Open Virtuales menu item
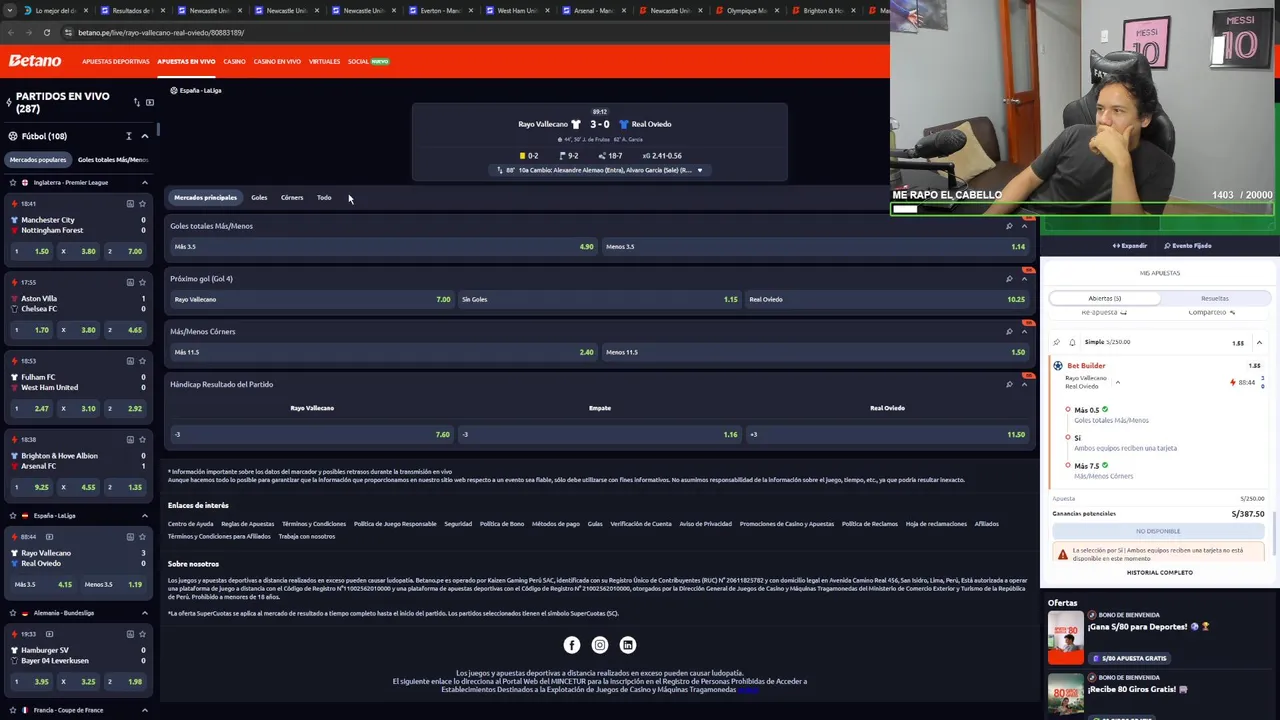The width and height of the screenshot is (1280, 720). 324,61
